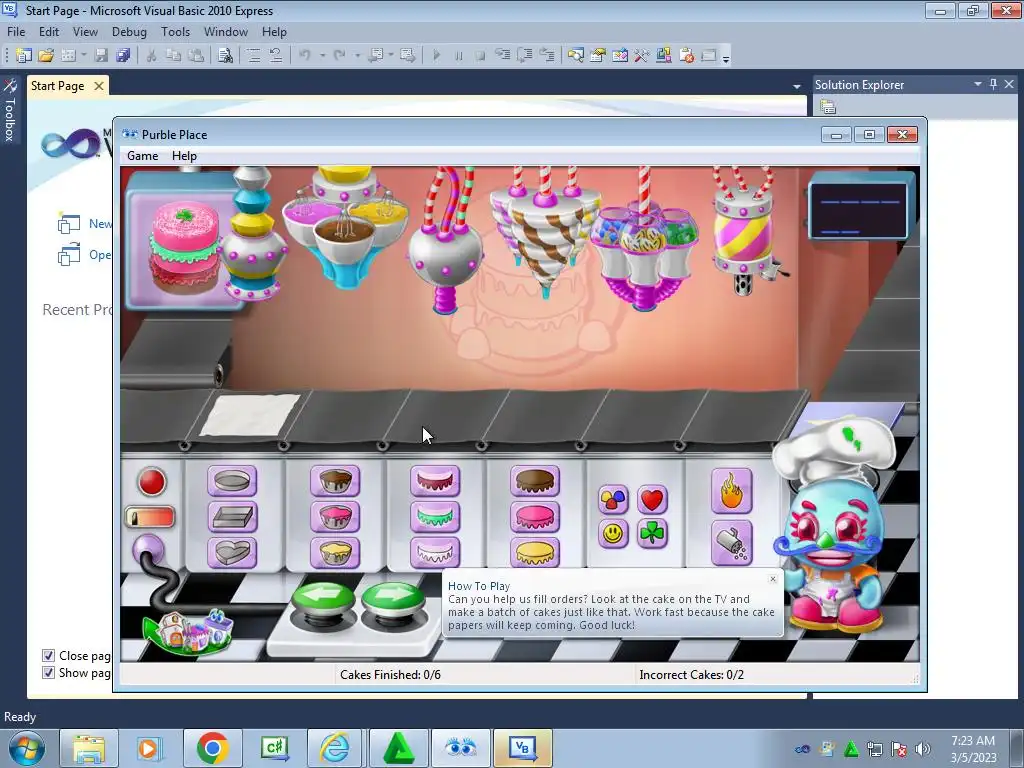Click the Error List toolbar icon

tap(686, 56)
